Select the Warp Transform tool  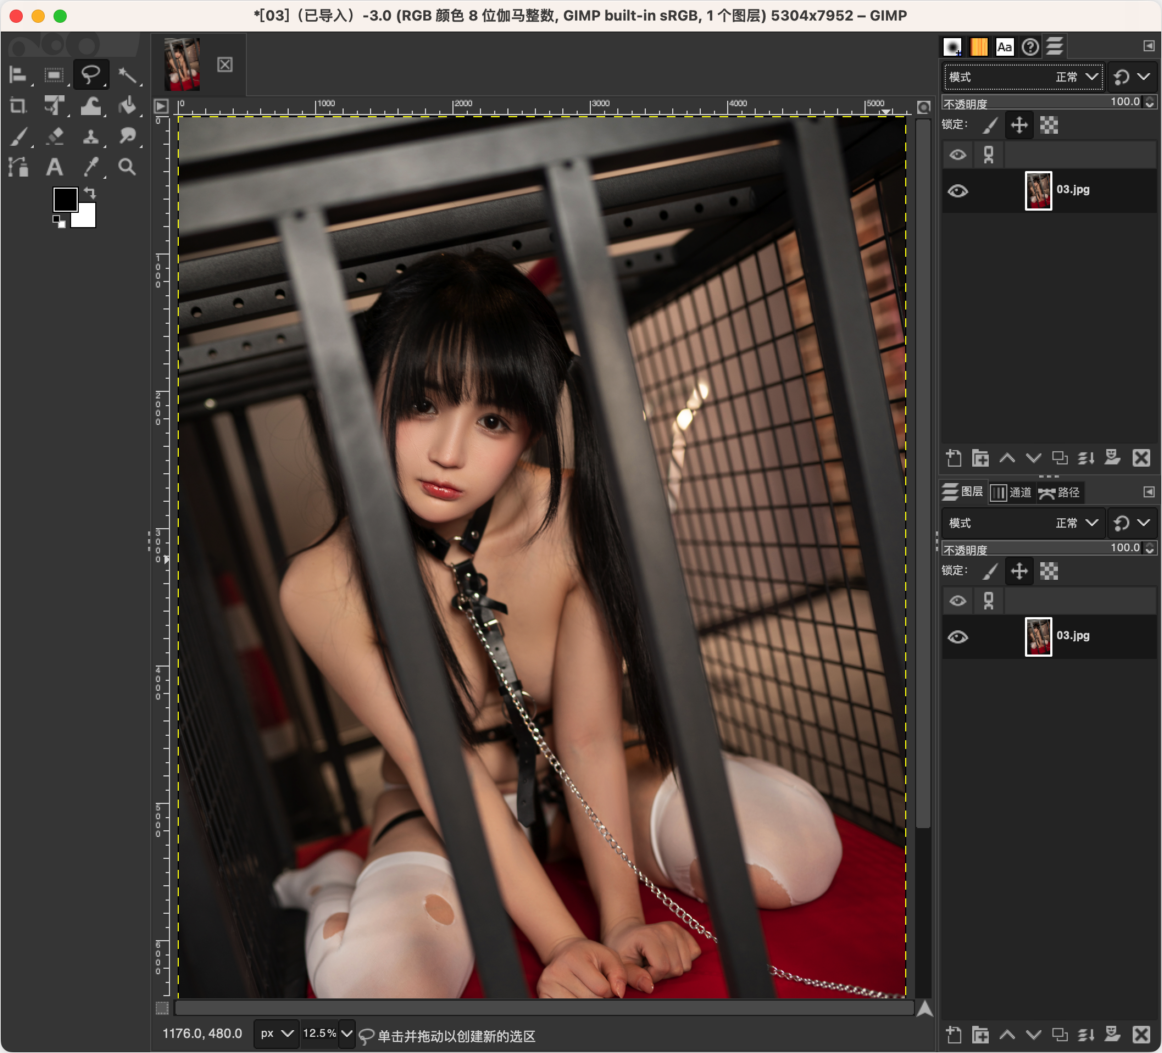click(x=90, y=106)
